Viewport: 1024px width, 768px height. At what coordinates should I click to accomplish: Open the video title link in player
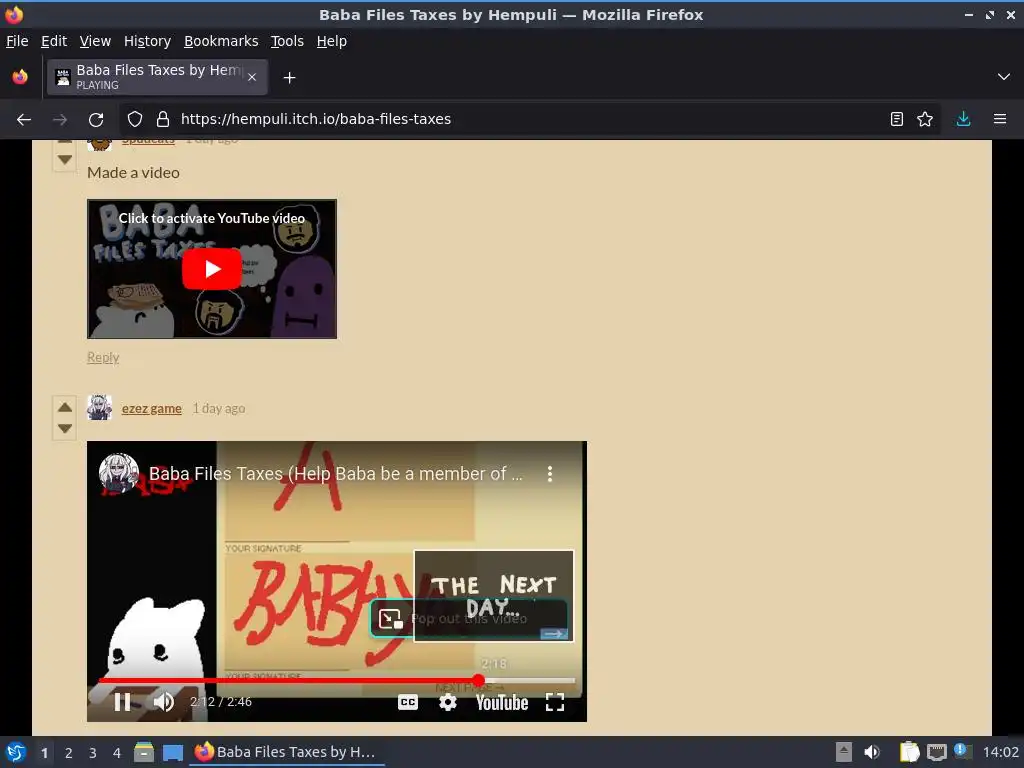336,474
